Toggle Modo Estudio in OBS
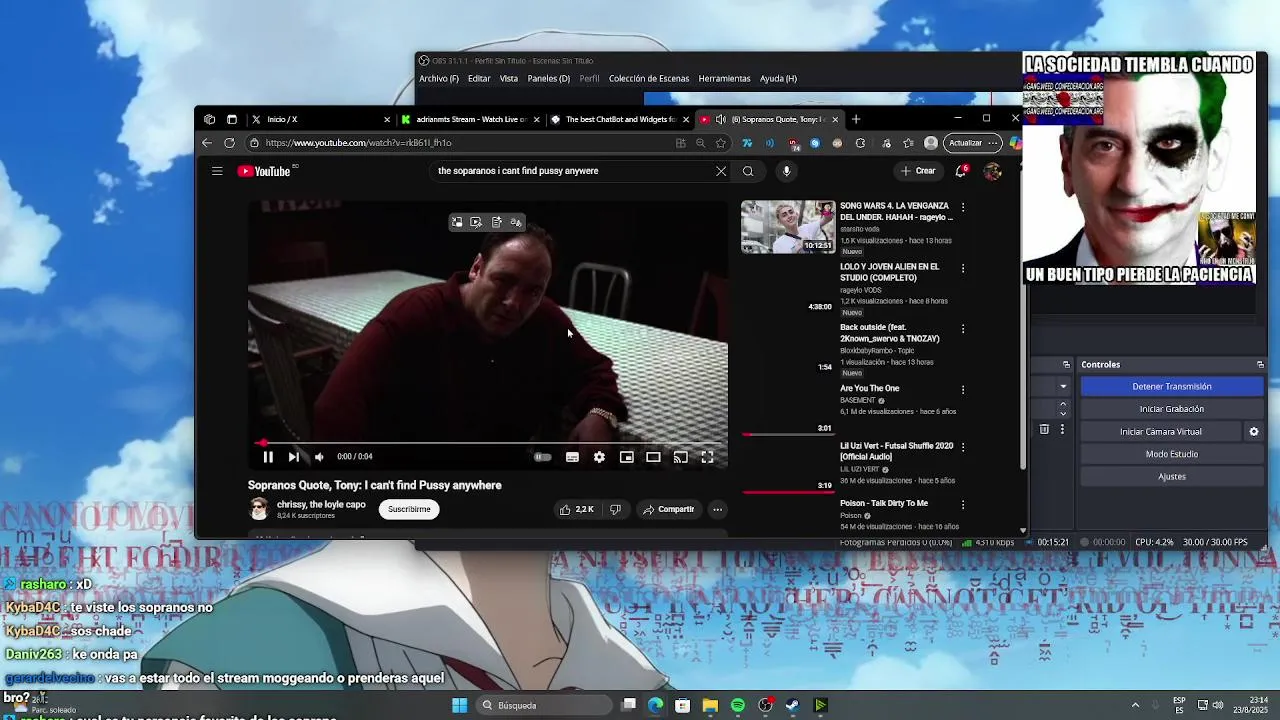This screenshot has height=720, width=1280. tap(1171, 454)
